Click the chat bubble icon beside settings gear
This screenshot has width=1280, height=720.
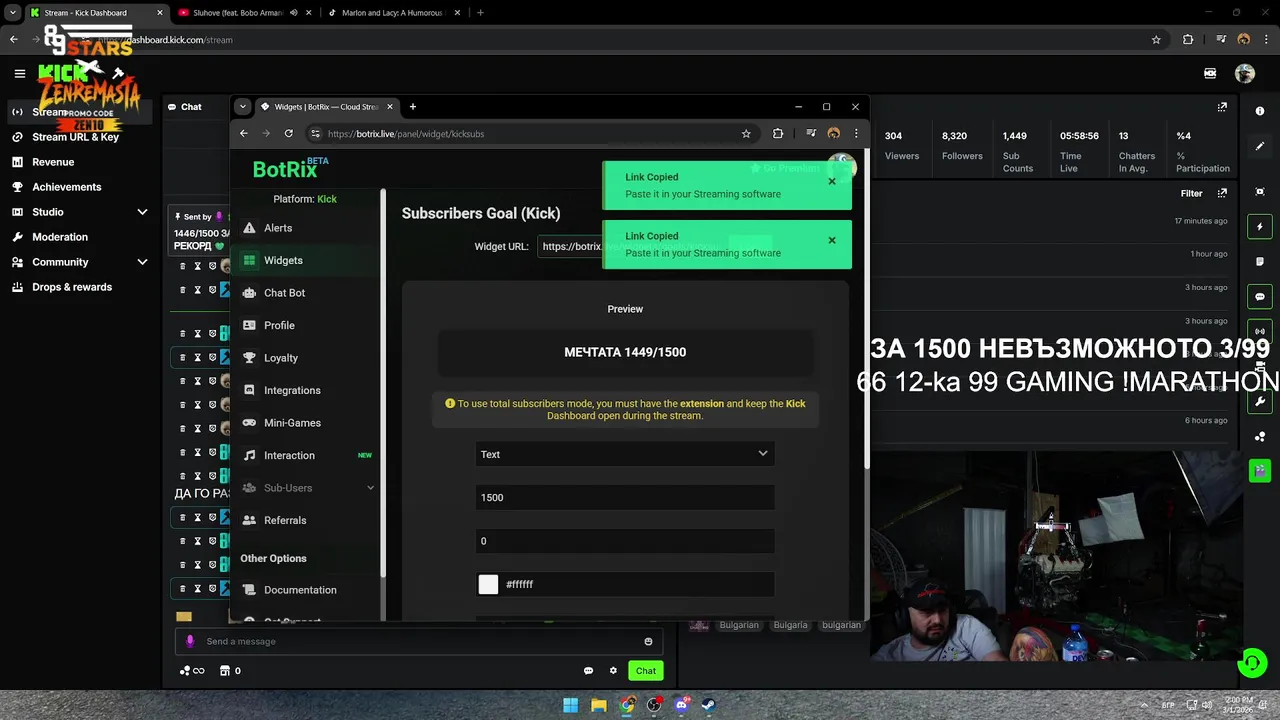click(588, 671)
